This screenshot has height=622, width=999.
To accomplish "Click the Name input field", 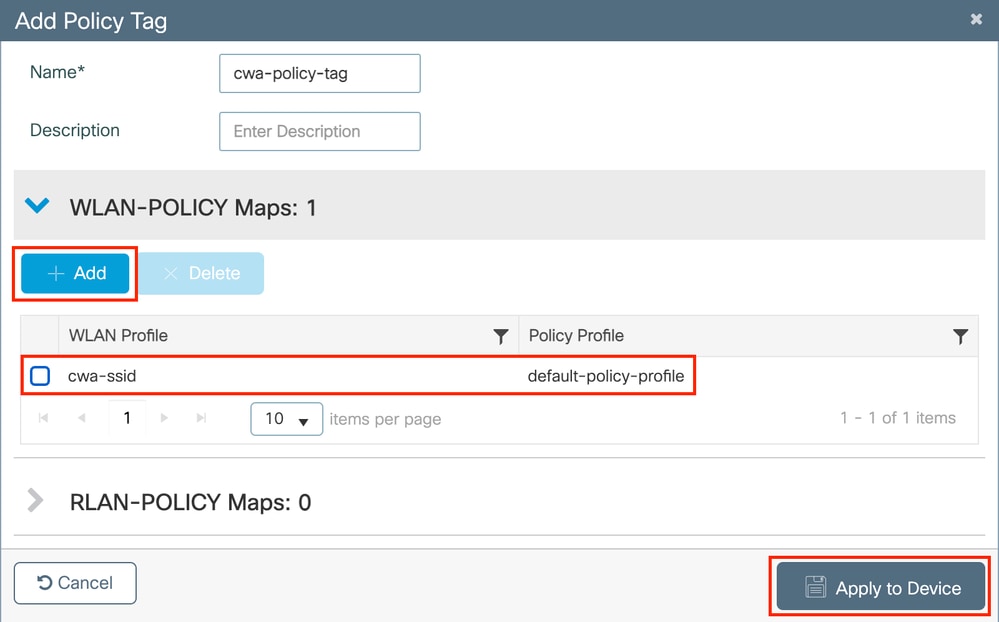I will tap(319, 73).
